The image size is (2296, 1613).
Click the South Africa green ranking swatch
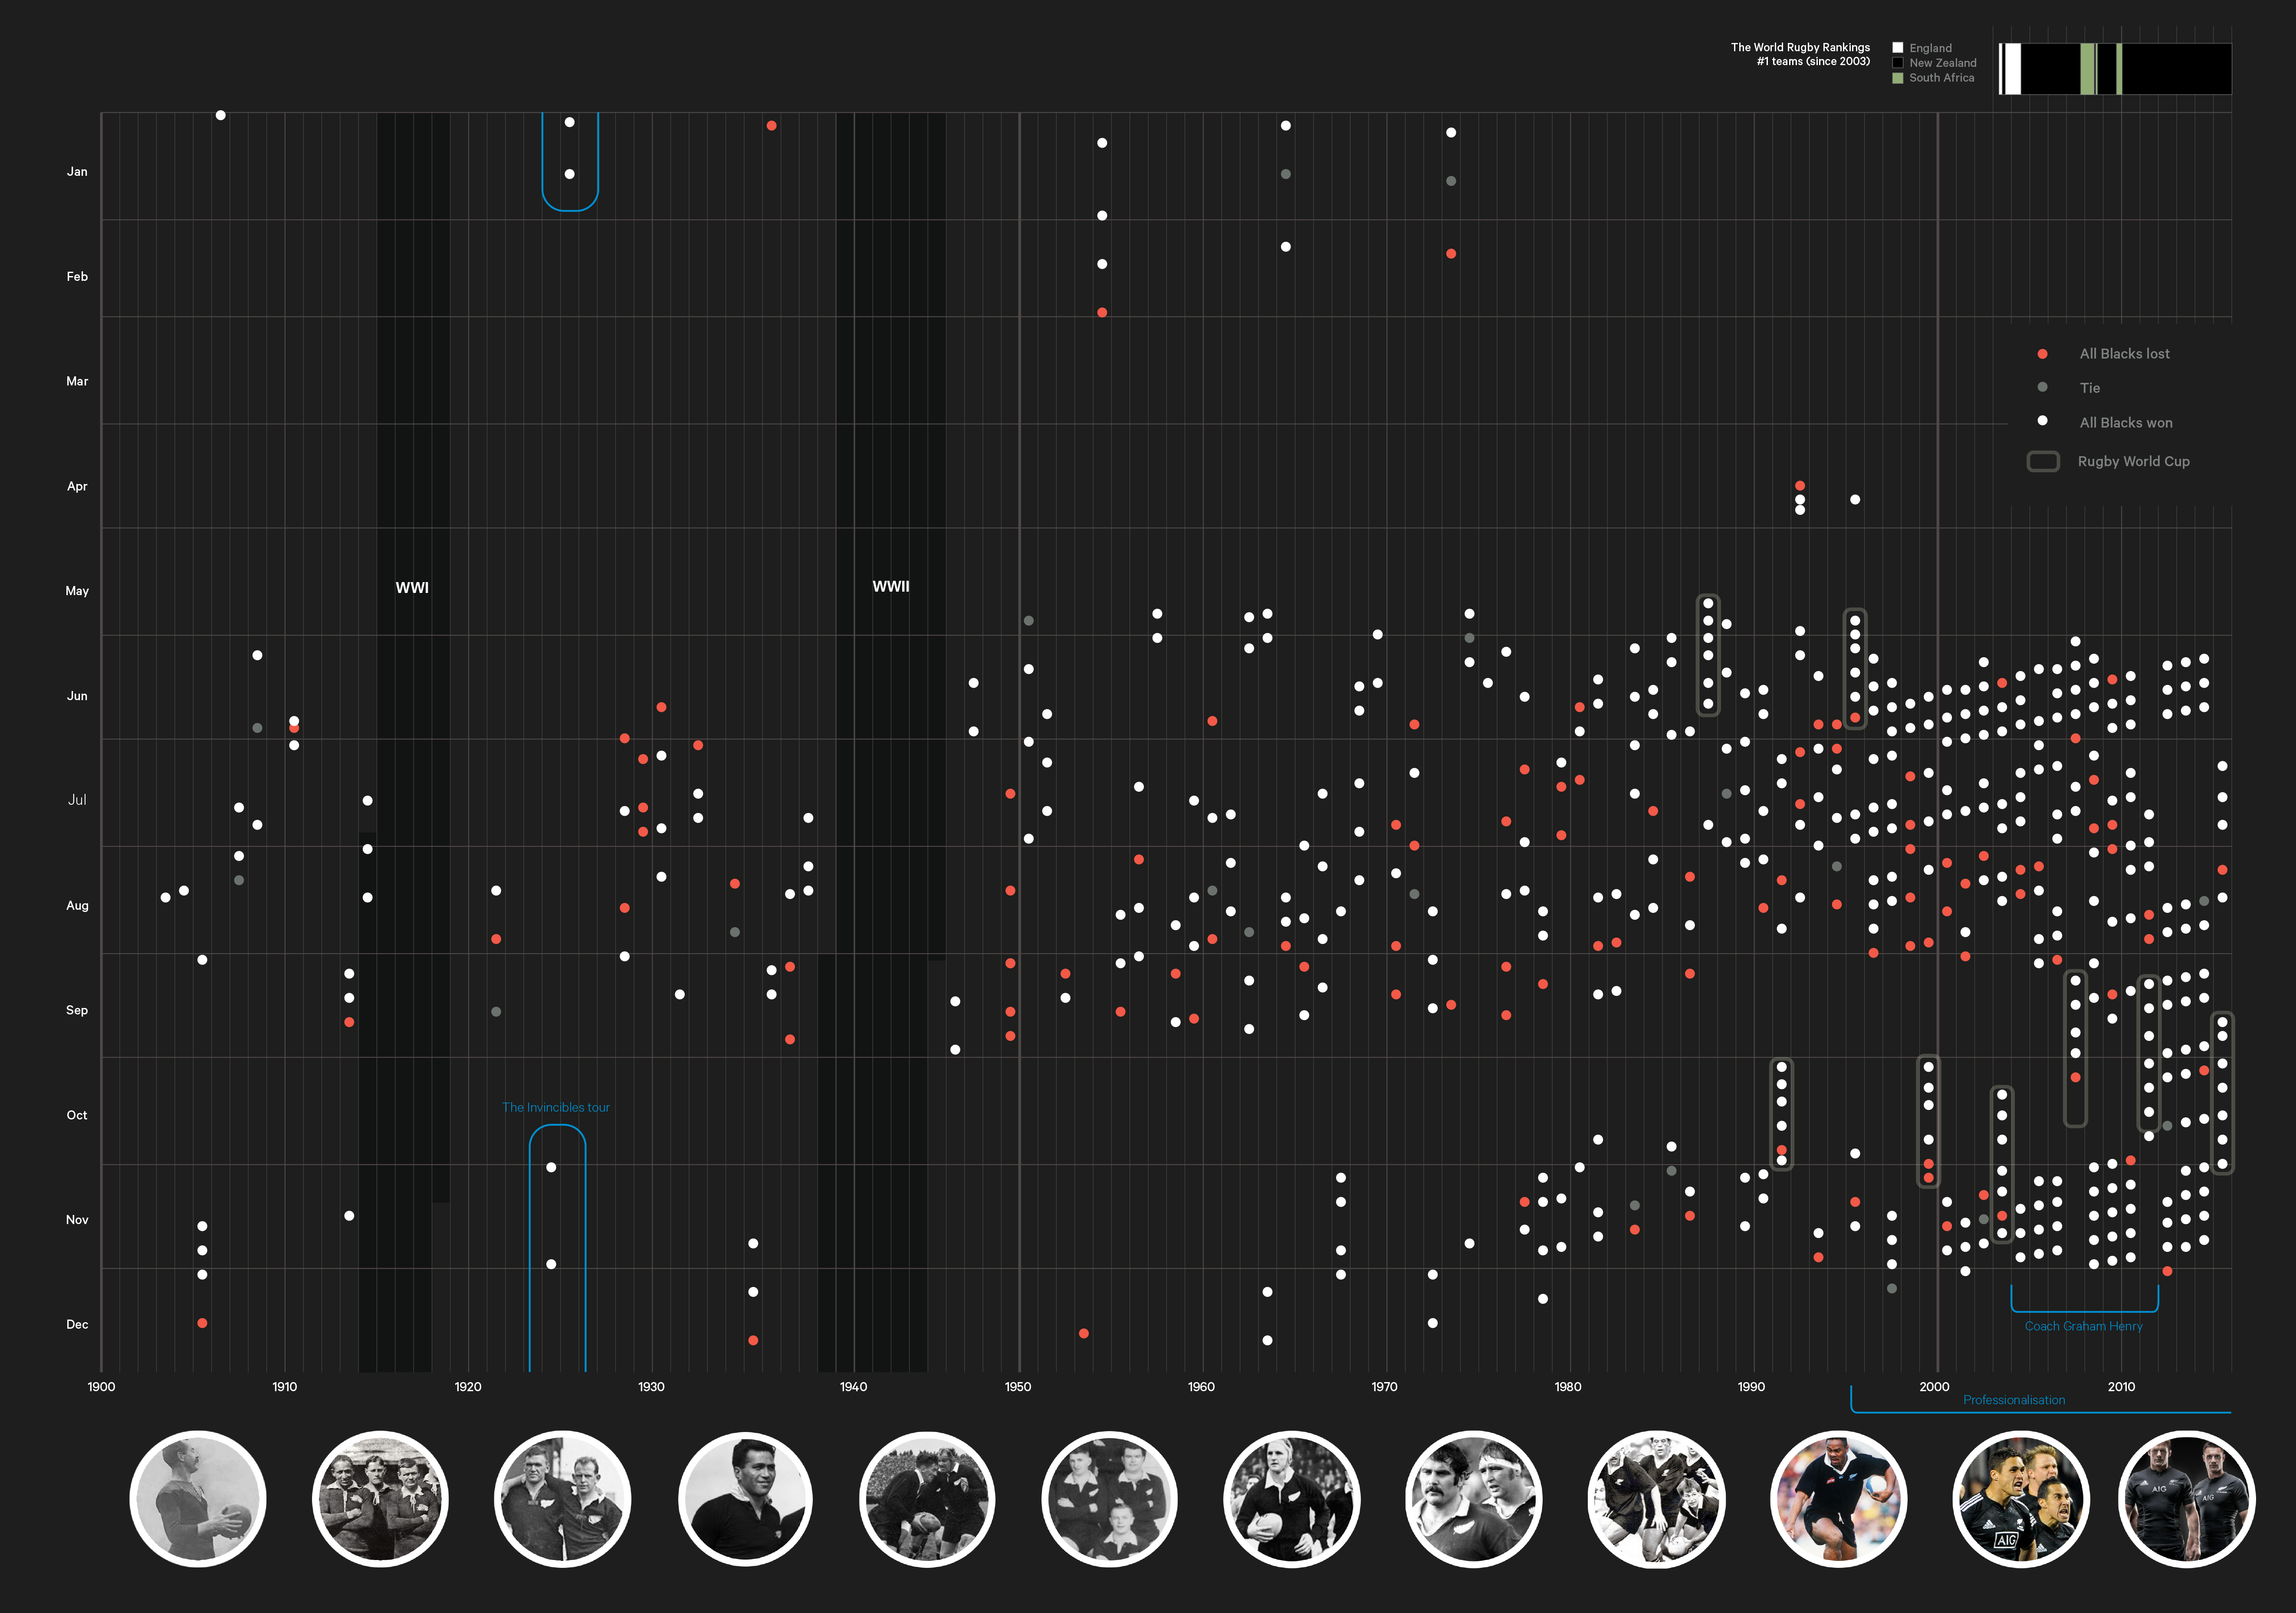click(x=1897, y=78)
